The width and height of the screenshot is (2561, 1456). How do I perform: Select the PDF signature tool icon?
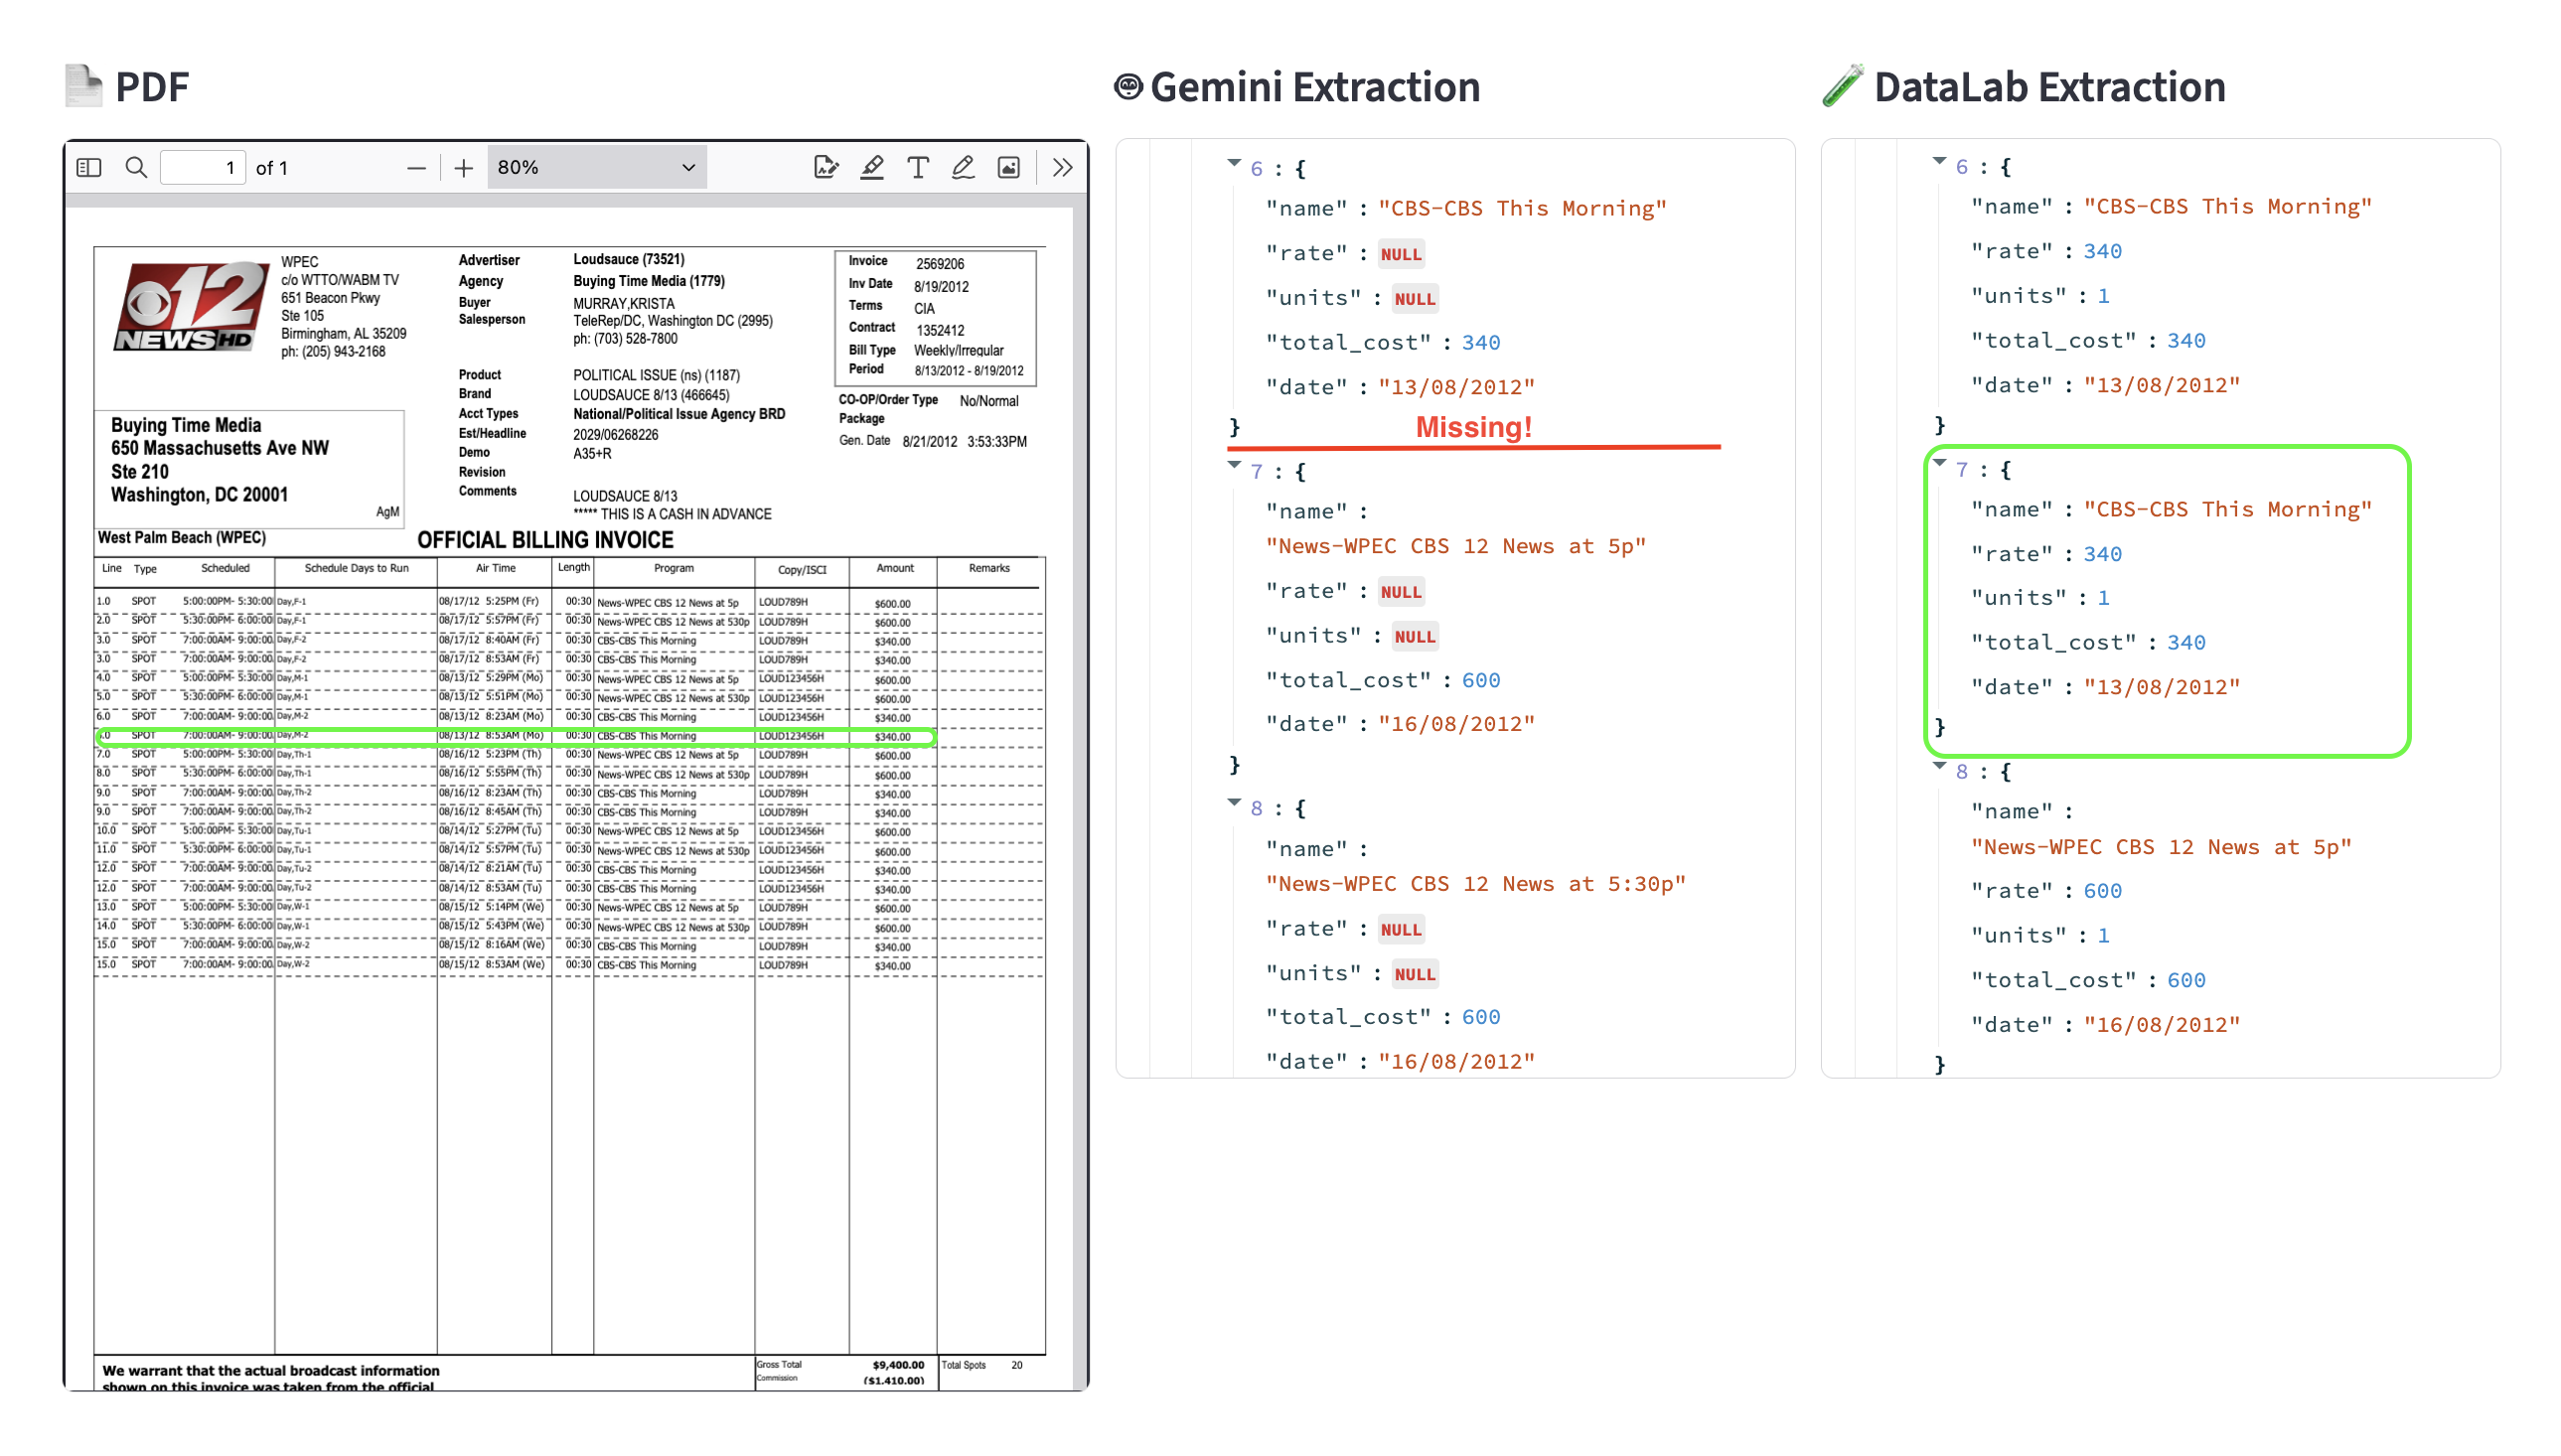[825, 168]
